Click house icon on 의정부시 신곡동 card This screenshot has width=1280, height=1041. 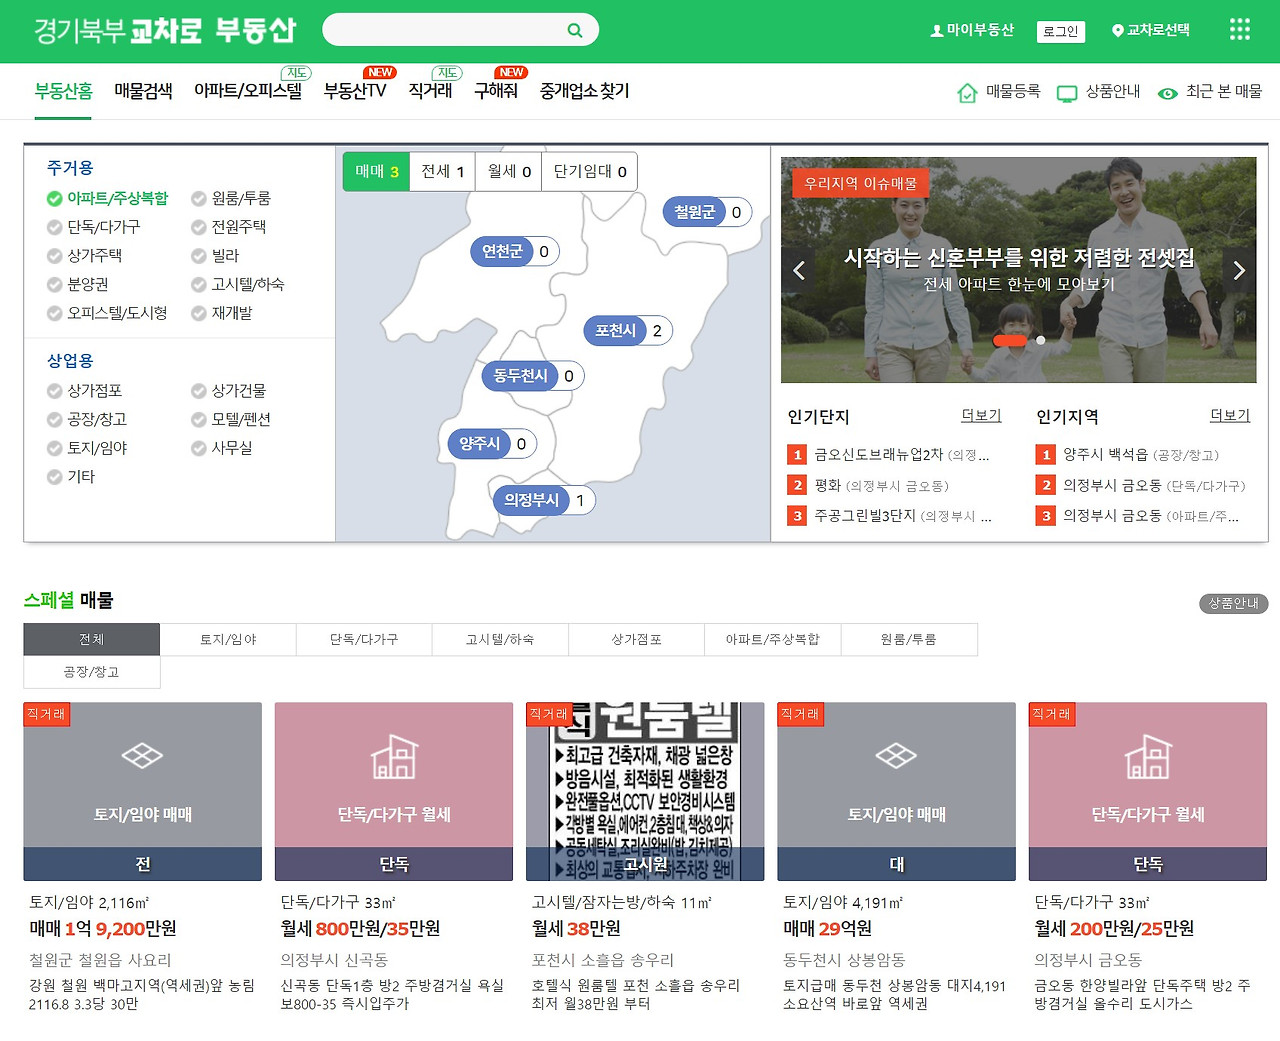394,756
